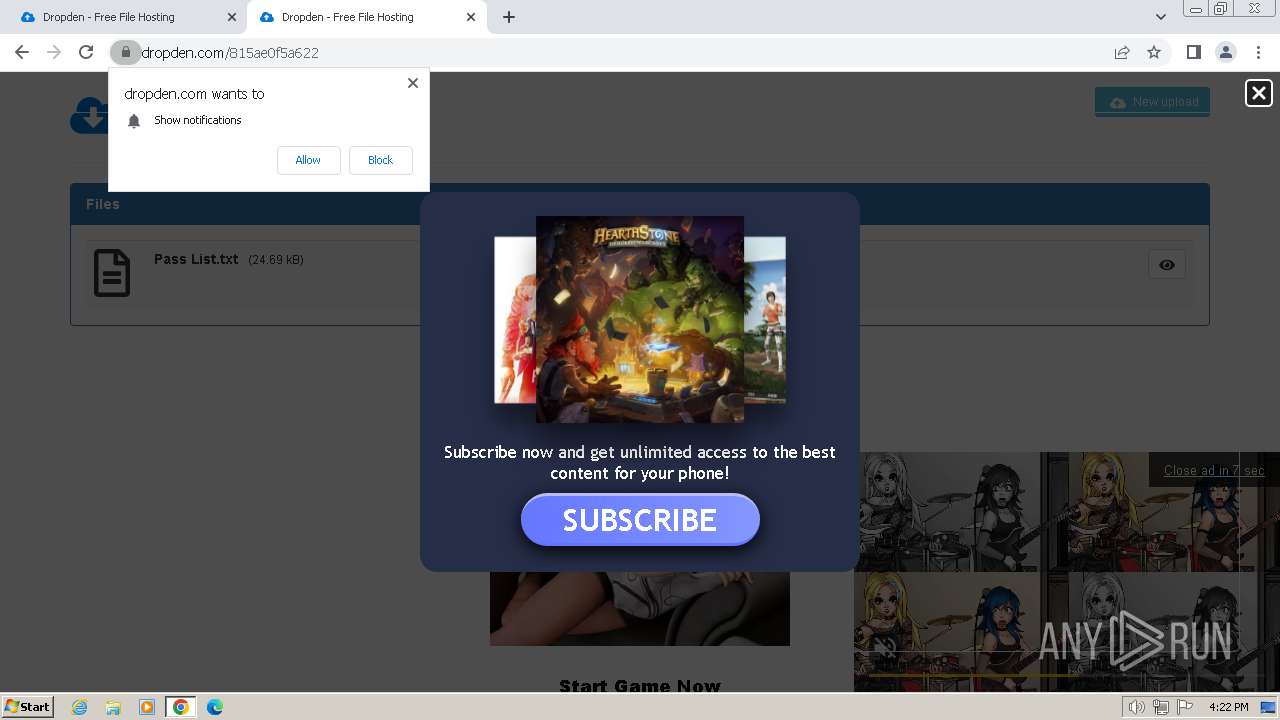Click the address bar URL

click(x=229, y=53)
